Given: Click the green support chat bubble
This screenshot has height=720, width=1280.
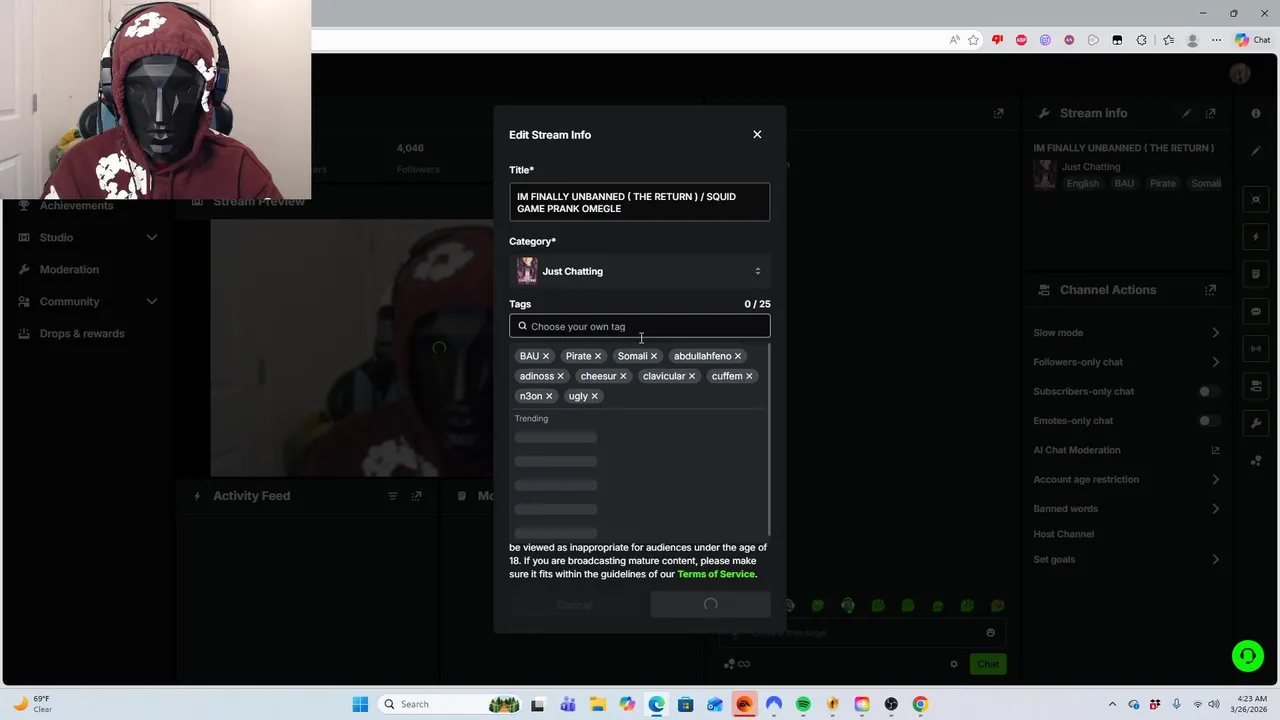Looking at the screenshot, I should [1247, 656].
